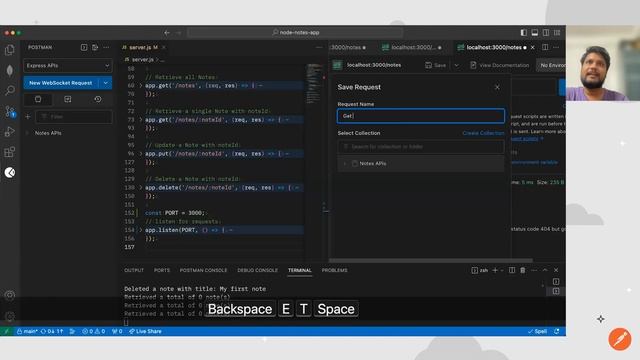Viewport: 640px width, 360px height.
Task: Open Accounts icon at bottom of activity bar
Action: coord(10,295)
